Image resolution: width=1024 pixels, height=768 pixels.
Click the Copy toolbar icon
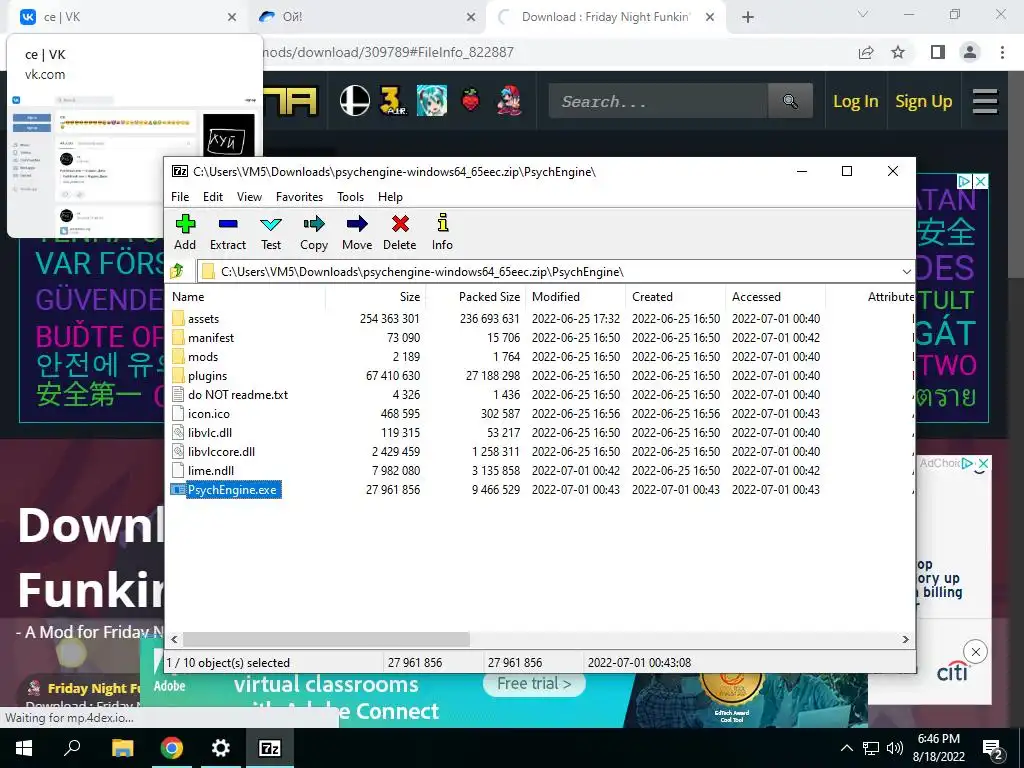point(314,224)
